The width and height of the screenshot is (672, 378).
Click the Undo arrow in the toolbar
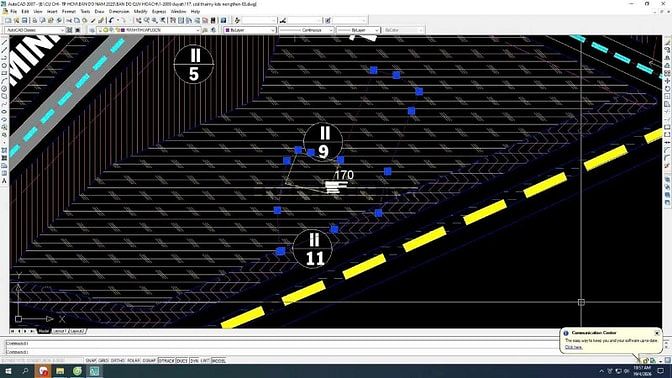(x=111, y=21)
